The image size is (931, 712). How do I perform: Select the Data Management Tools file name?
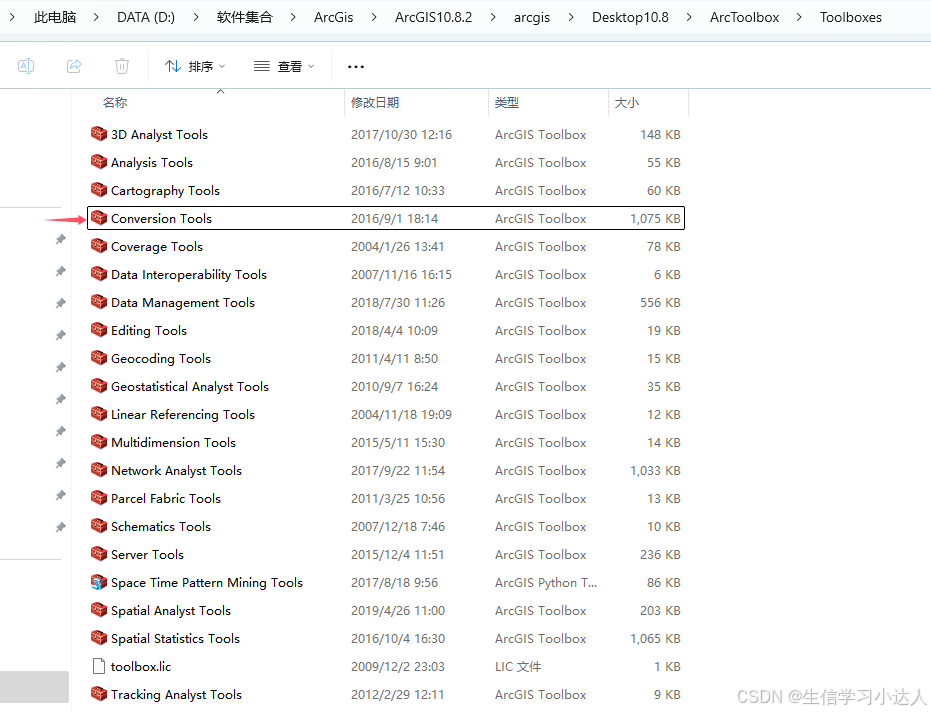(x=183, y=302)
